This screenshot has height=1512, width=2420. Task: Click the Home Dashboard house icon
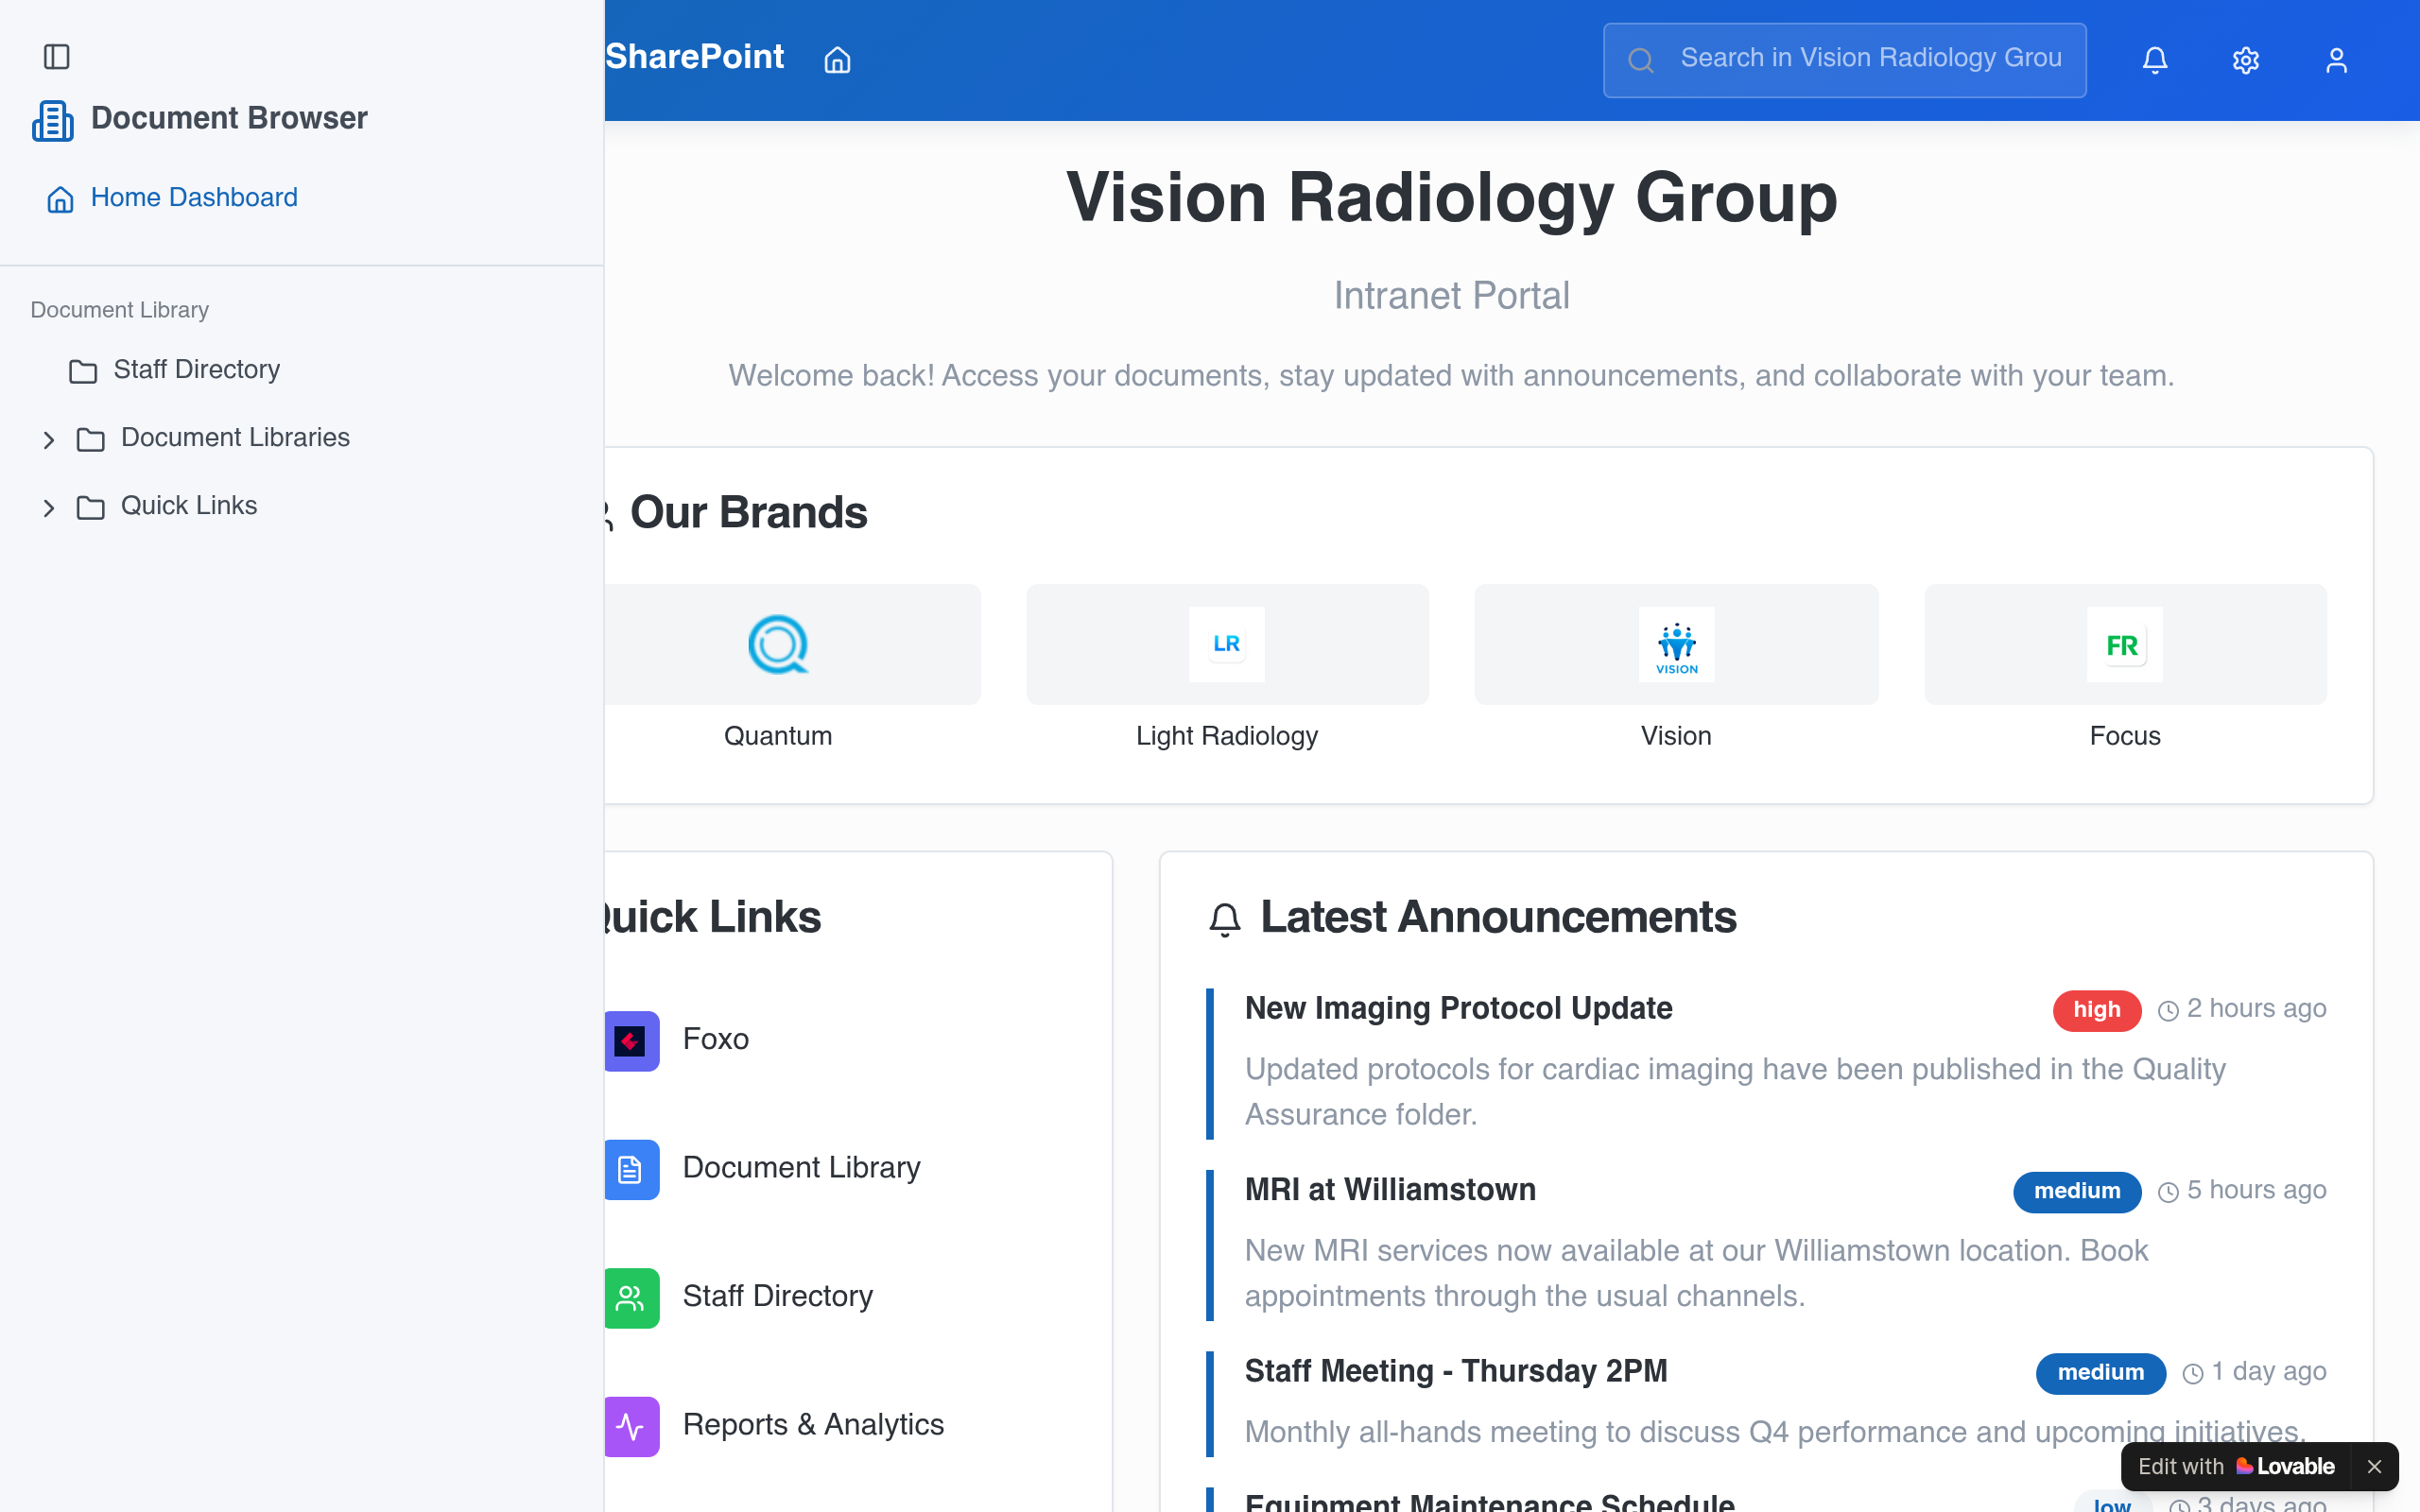click(x=60, y=200)
